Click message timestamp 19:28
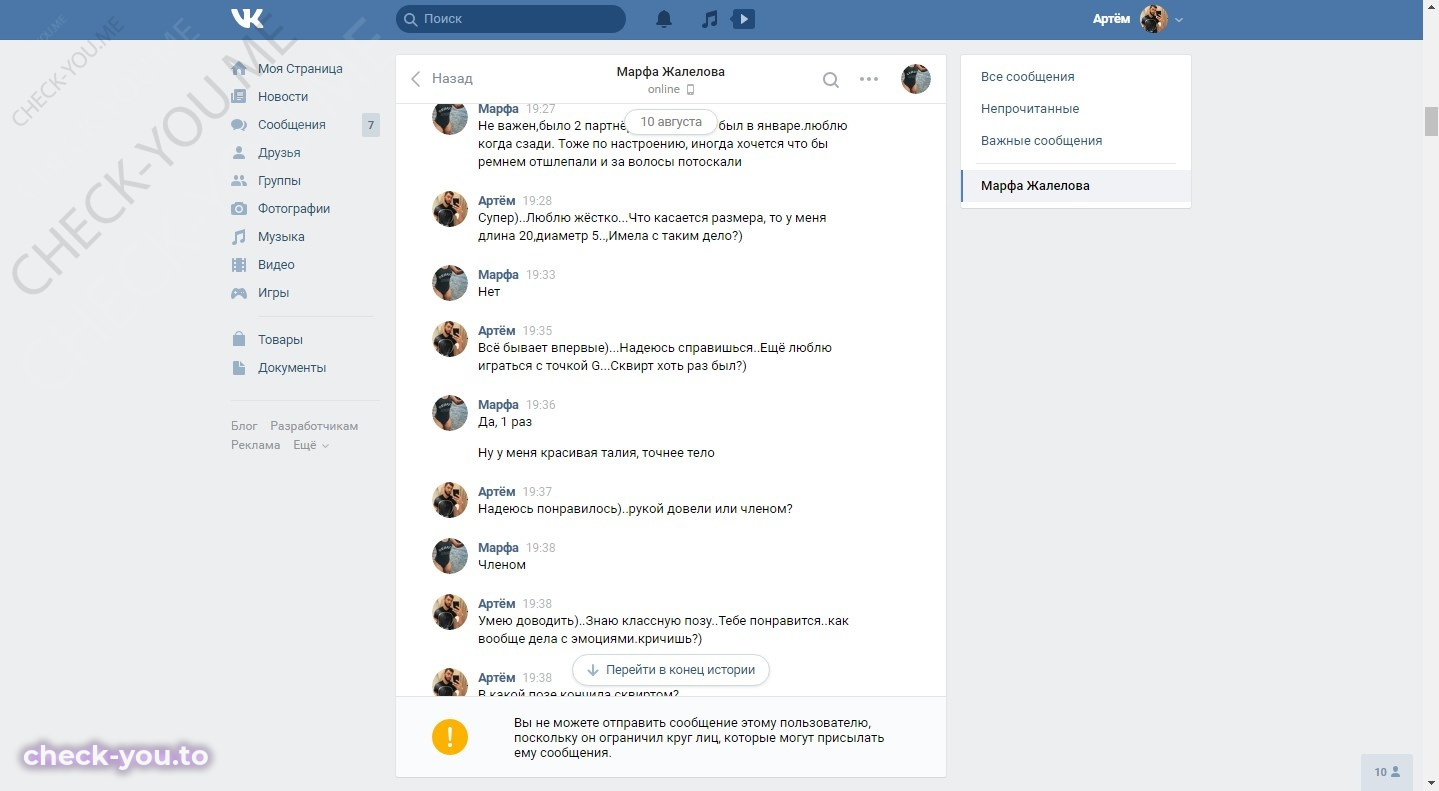 537,201
